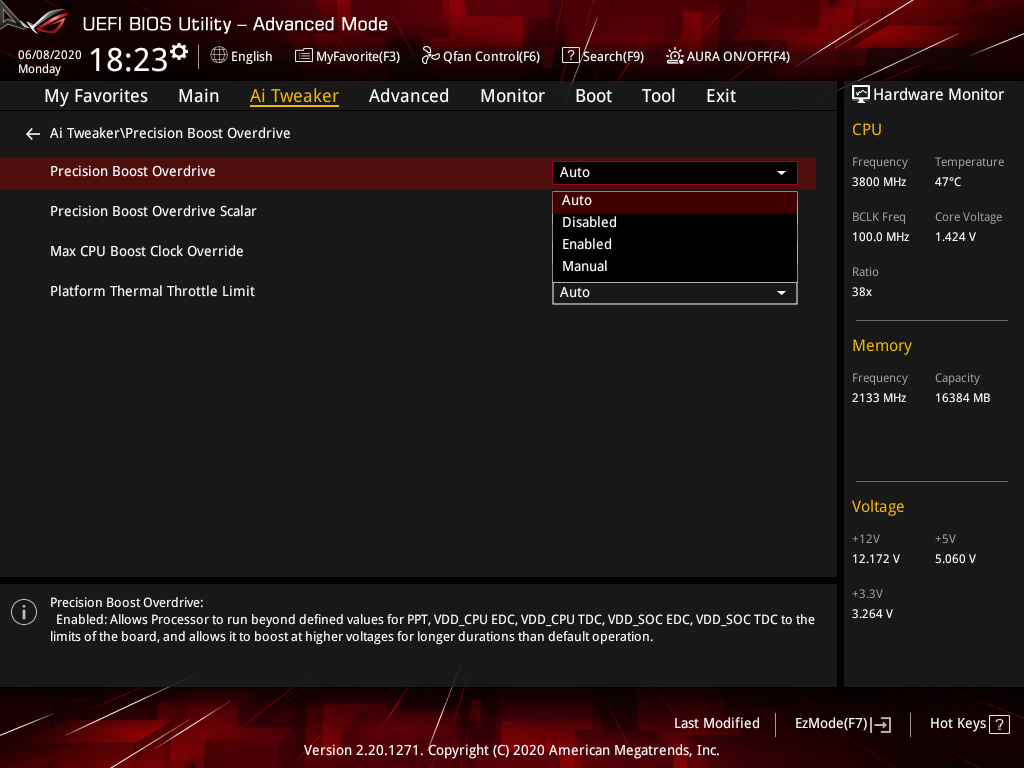Click the EzMode exit arrow icon
Screen dimensions: 1024x768
[x=881, y=724]
